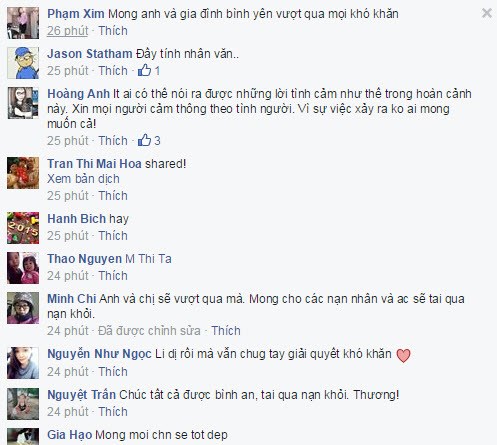Screen dimensions: 497x445
Task: Like Hanh Bich's comment via Thích
Action: click(x=113, y=236)
